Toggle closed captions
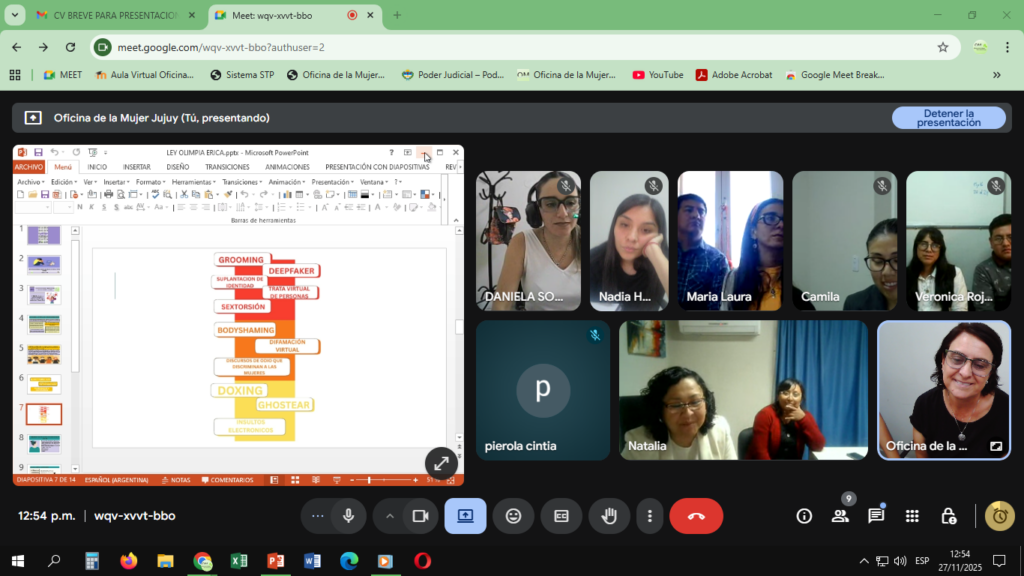 (x=561, y=516)
